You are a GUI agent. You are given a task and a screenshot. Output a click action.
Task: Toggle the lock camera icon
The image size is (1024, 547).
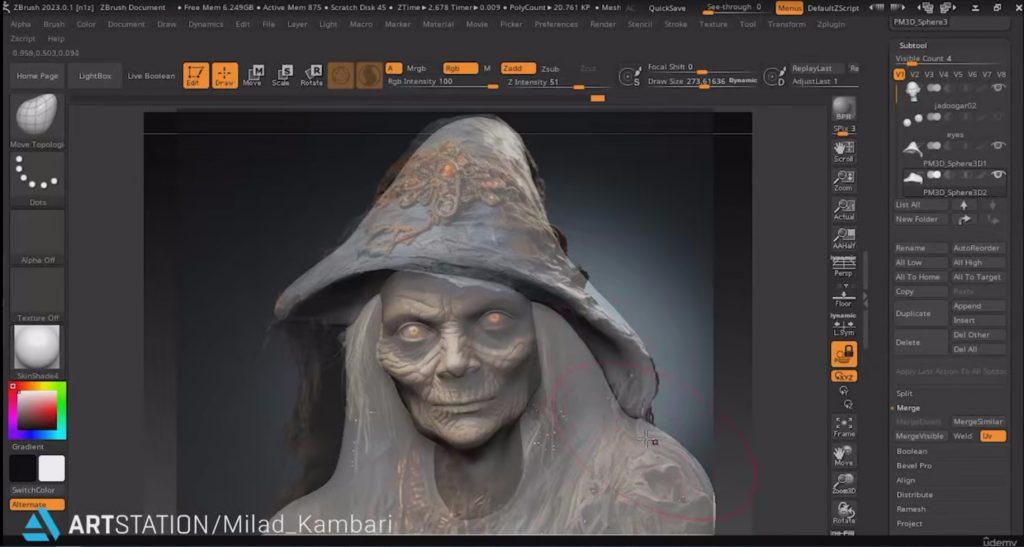click(844, 354)
